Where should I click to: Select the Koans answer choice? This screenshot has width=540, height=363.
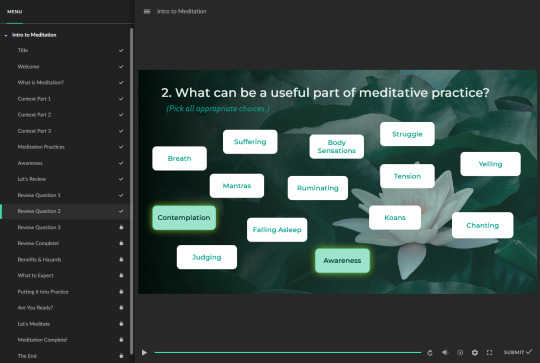395,218
